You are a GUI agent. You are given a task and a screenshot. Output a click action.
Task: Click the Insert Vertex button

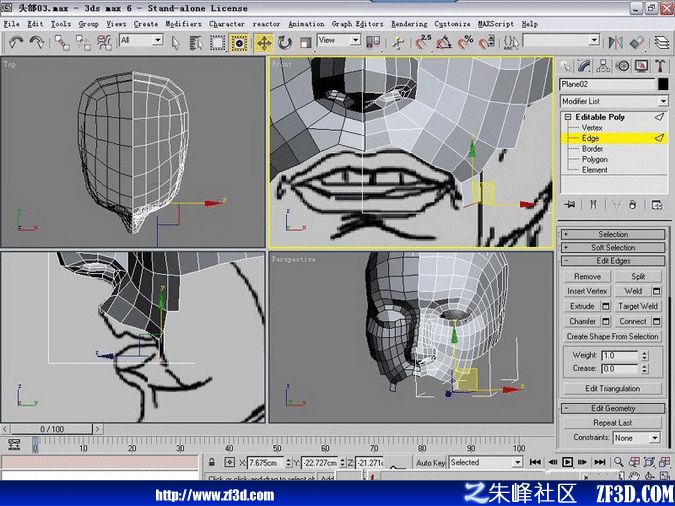587,291
